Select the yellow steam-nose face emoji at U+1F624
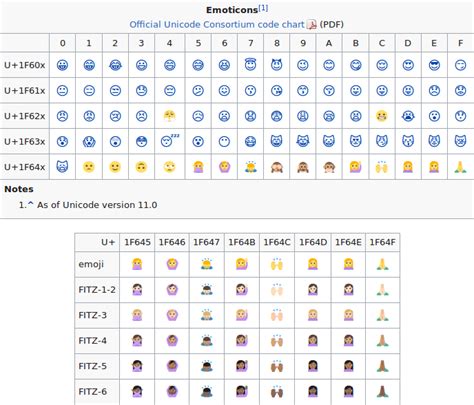This screenshot has width=474, height=405. tap(170, 116)
